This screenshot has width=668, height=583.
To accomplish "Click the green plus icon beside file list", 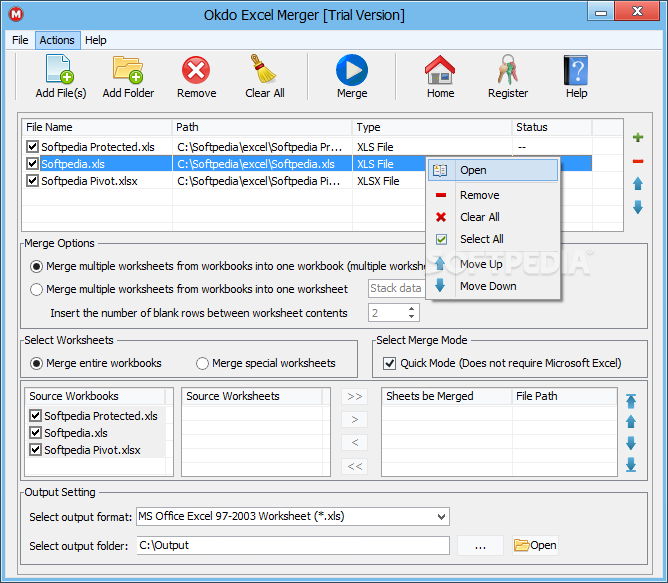I will (x=638, y=137).
